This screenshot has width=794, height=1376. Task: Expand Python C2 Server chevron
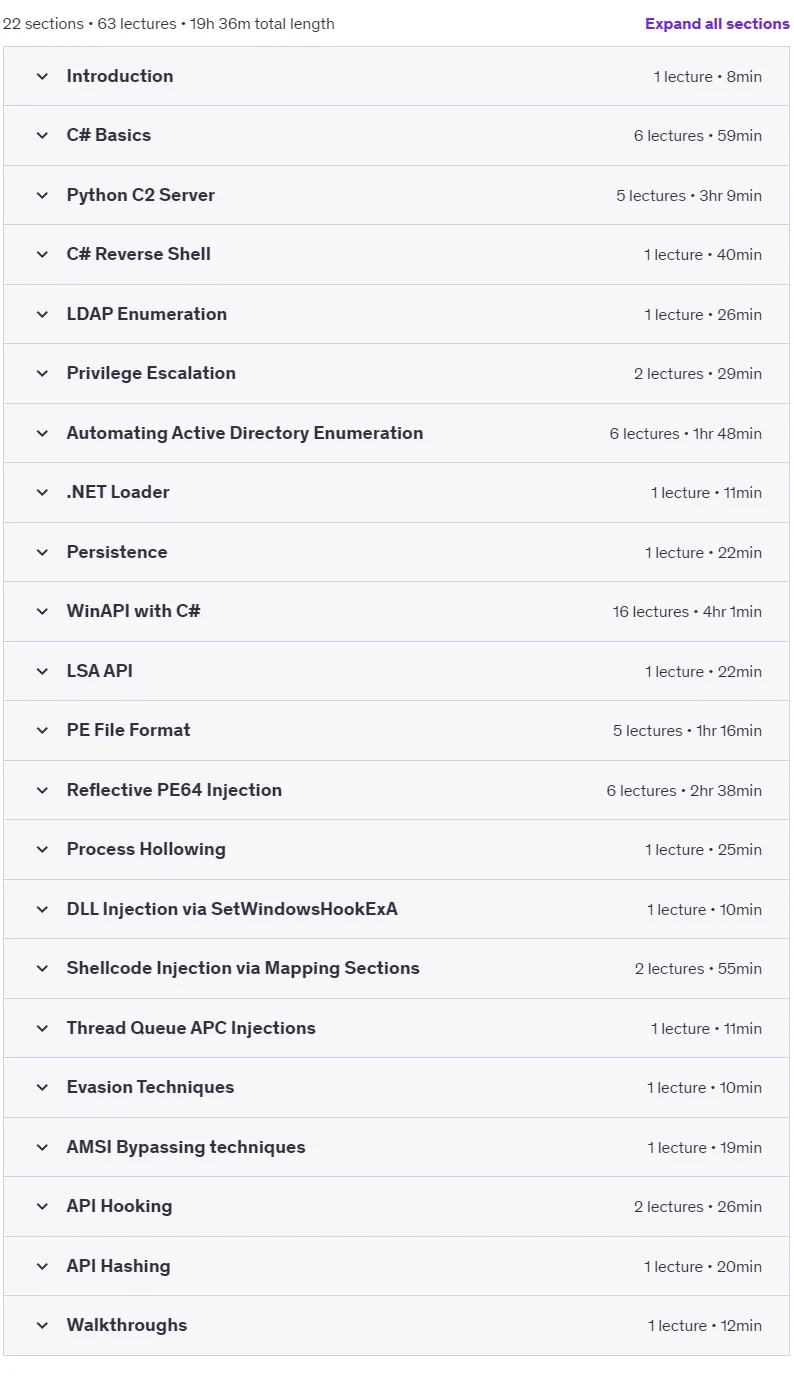point(42,195)
